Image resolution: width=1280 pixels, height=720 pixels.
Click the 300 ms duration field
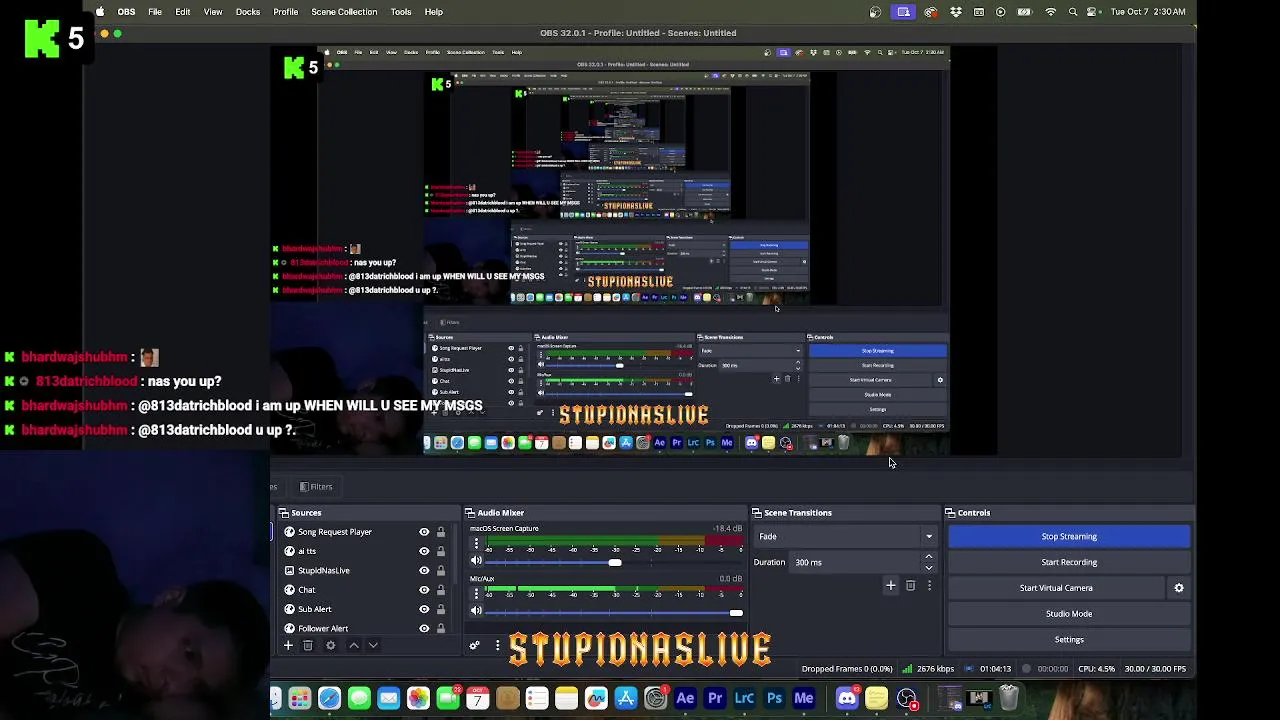(x=855, y=562)
